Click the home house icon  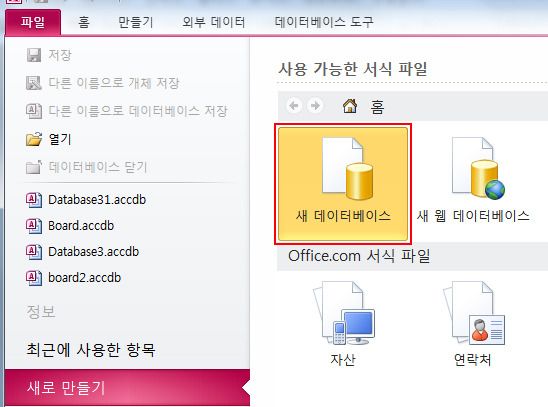(x=350, y=106)
